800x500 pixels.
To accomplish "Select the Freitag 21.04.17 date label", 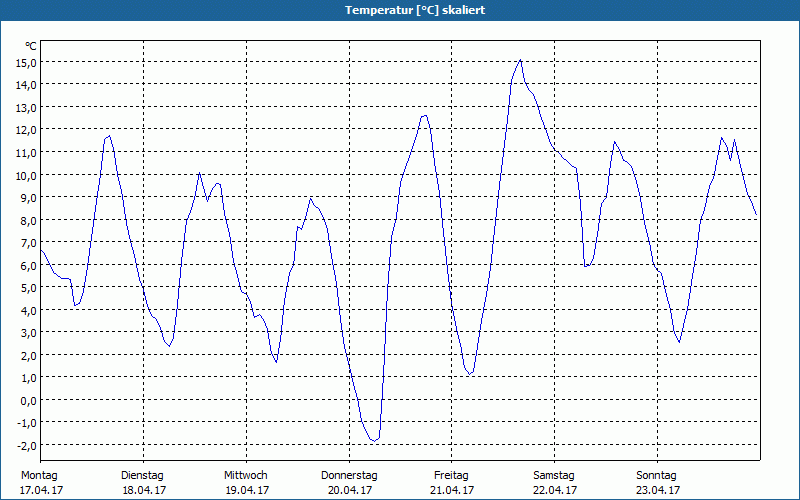I will [452, 483].
